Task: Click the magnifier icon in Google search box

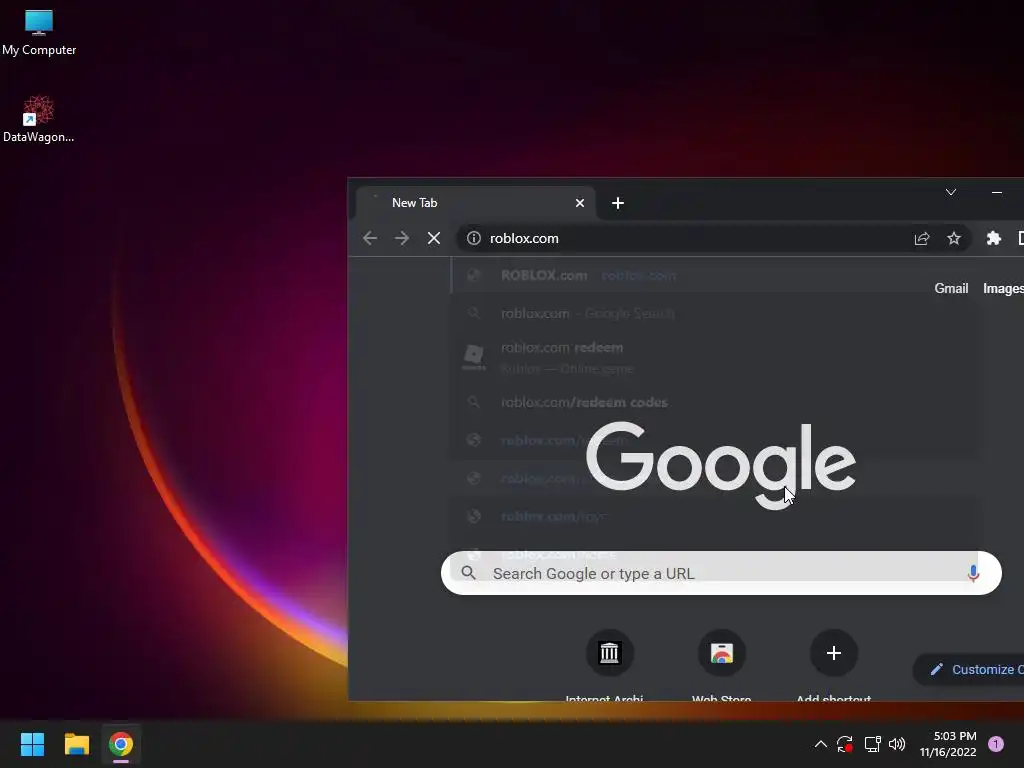Action: 468,573
